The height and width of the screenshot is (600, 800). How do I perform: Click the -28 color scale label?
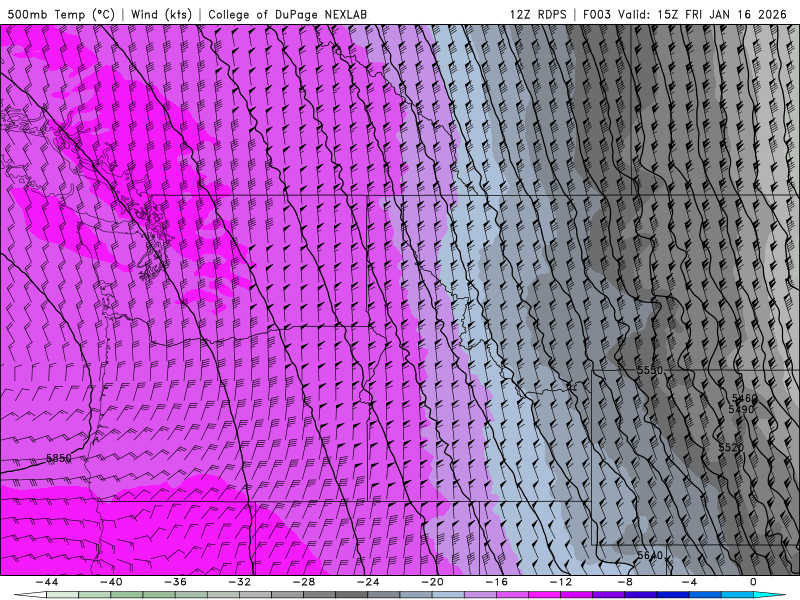(304, 582)
